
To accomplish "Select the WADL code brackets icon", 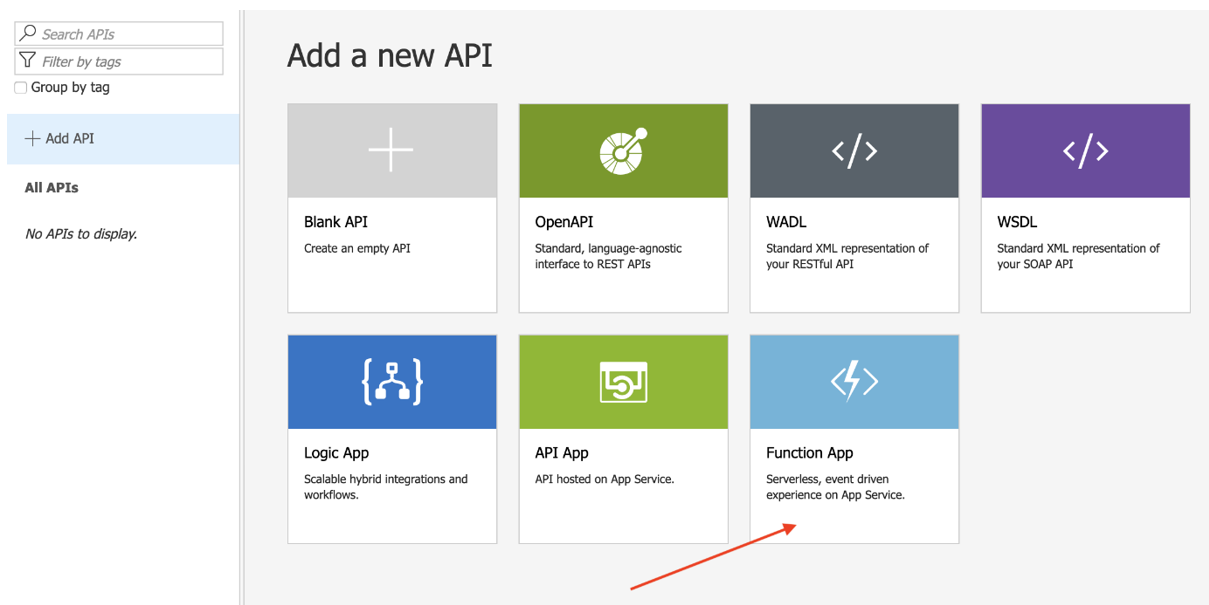I will 853,149.
